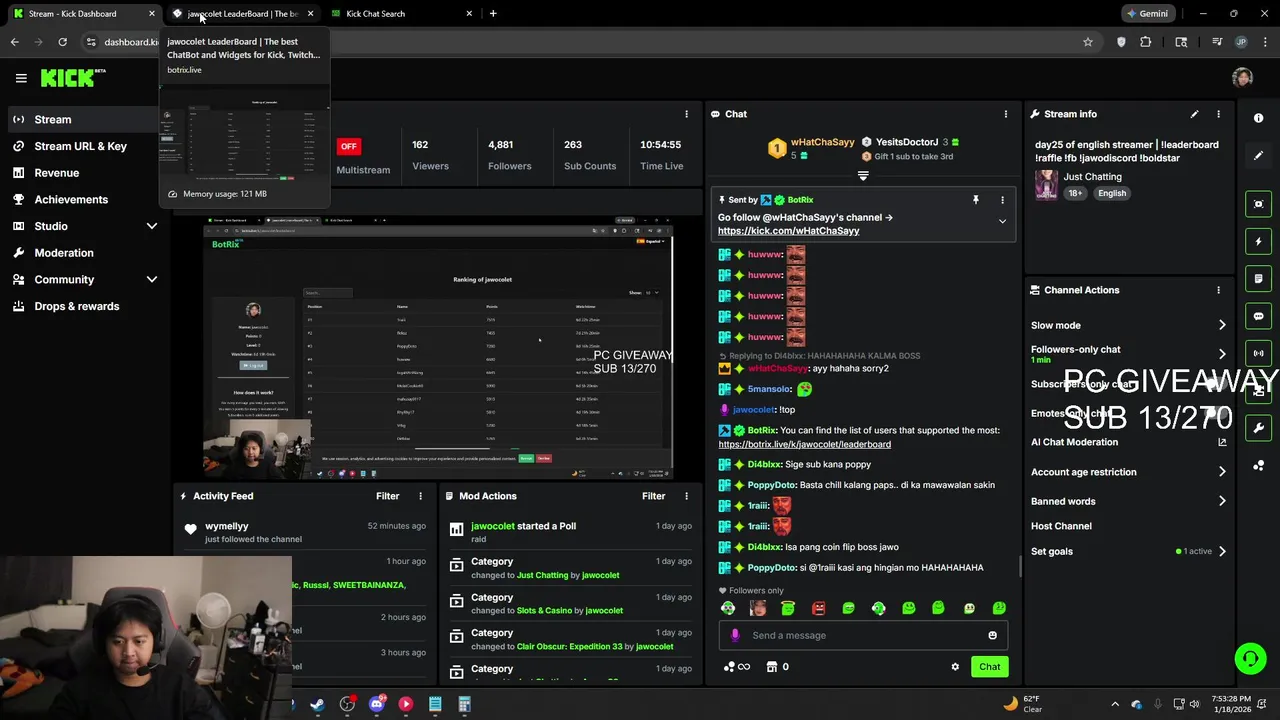This screenshot has width=1280, height=720.
Task: Collapse the pinned message with chevron
Action: click(x=1002, y=222)
